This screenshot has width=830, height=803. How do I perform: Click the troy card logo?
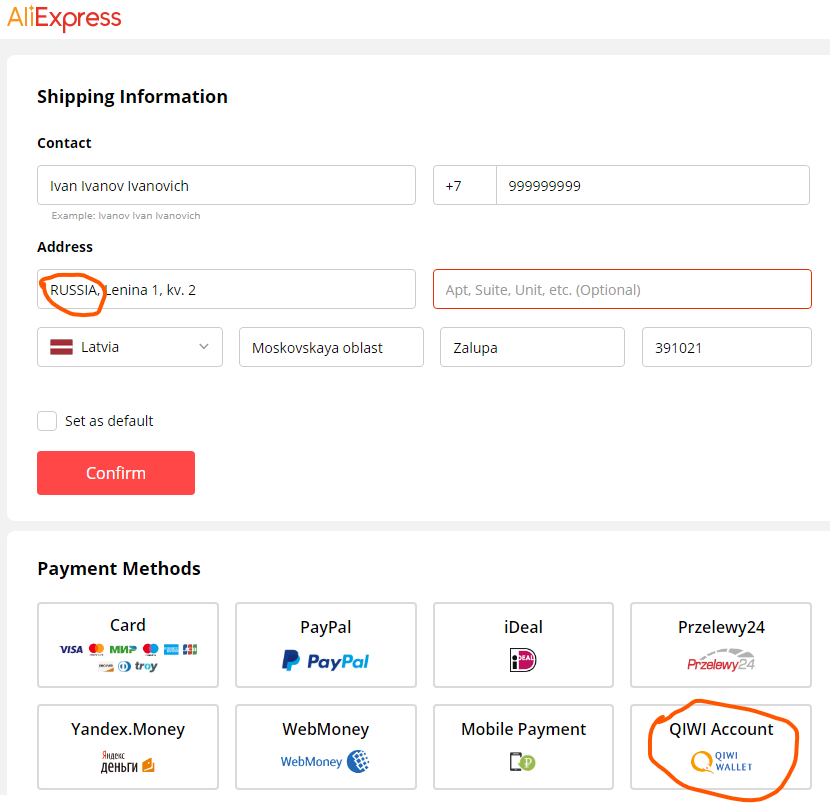coord(146,666)
